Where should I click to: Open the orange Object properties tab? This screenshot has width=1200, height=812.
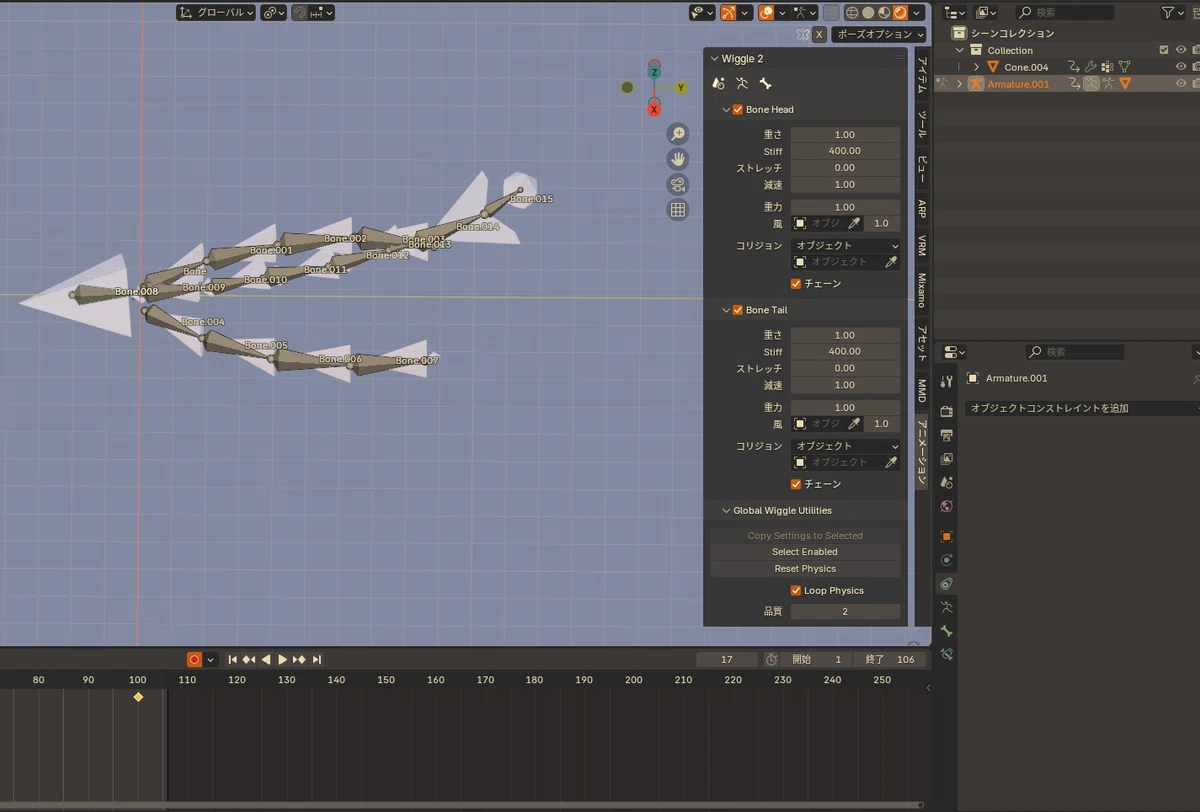(x=947, y=536)
